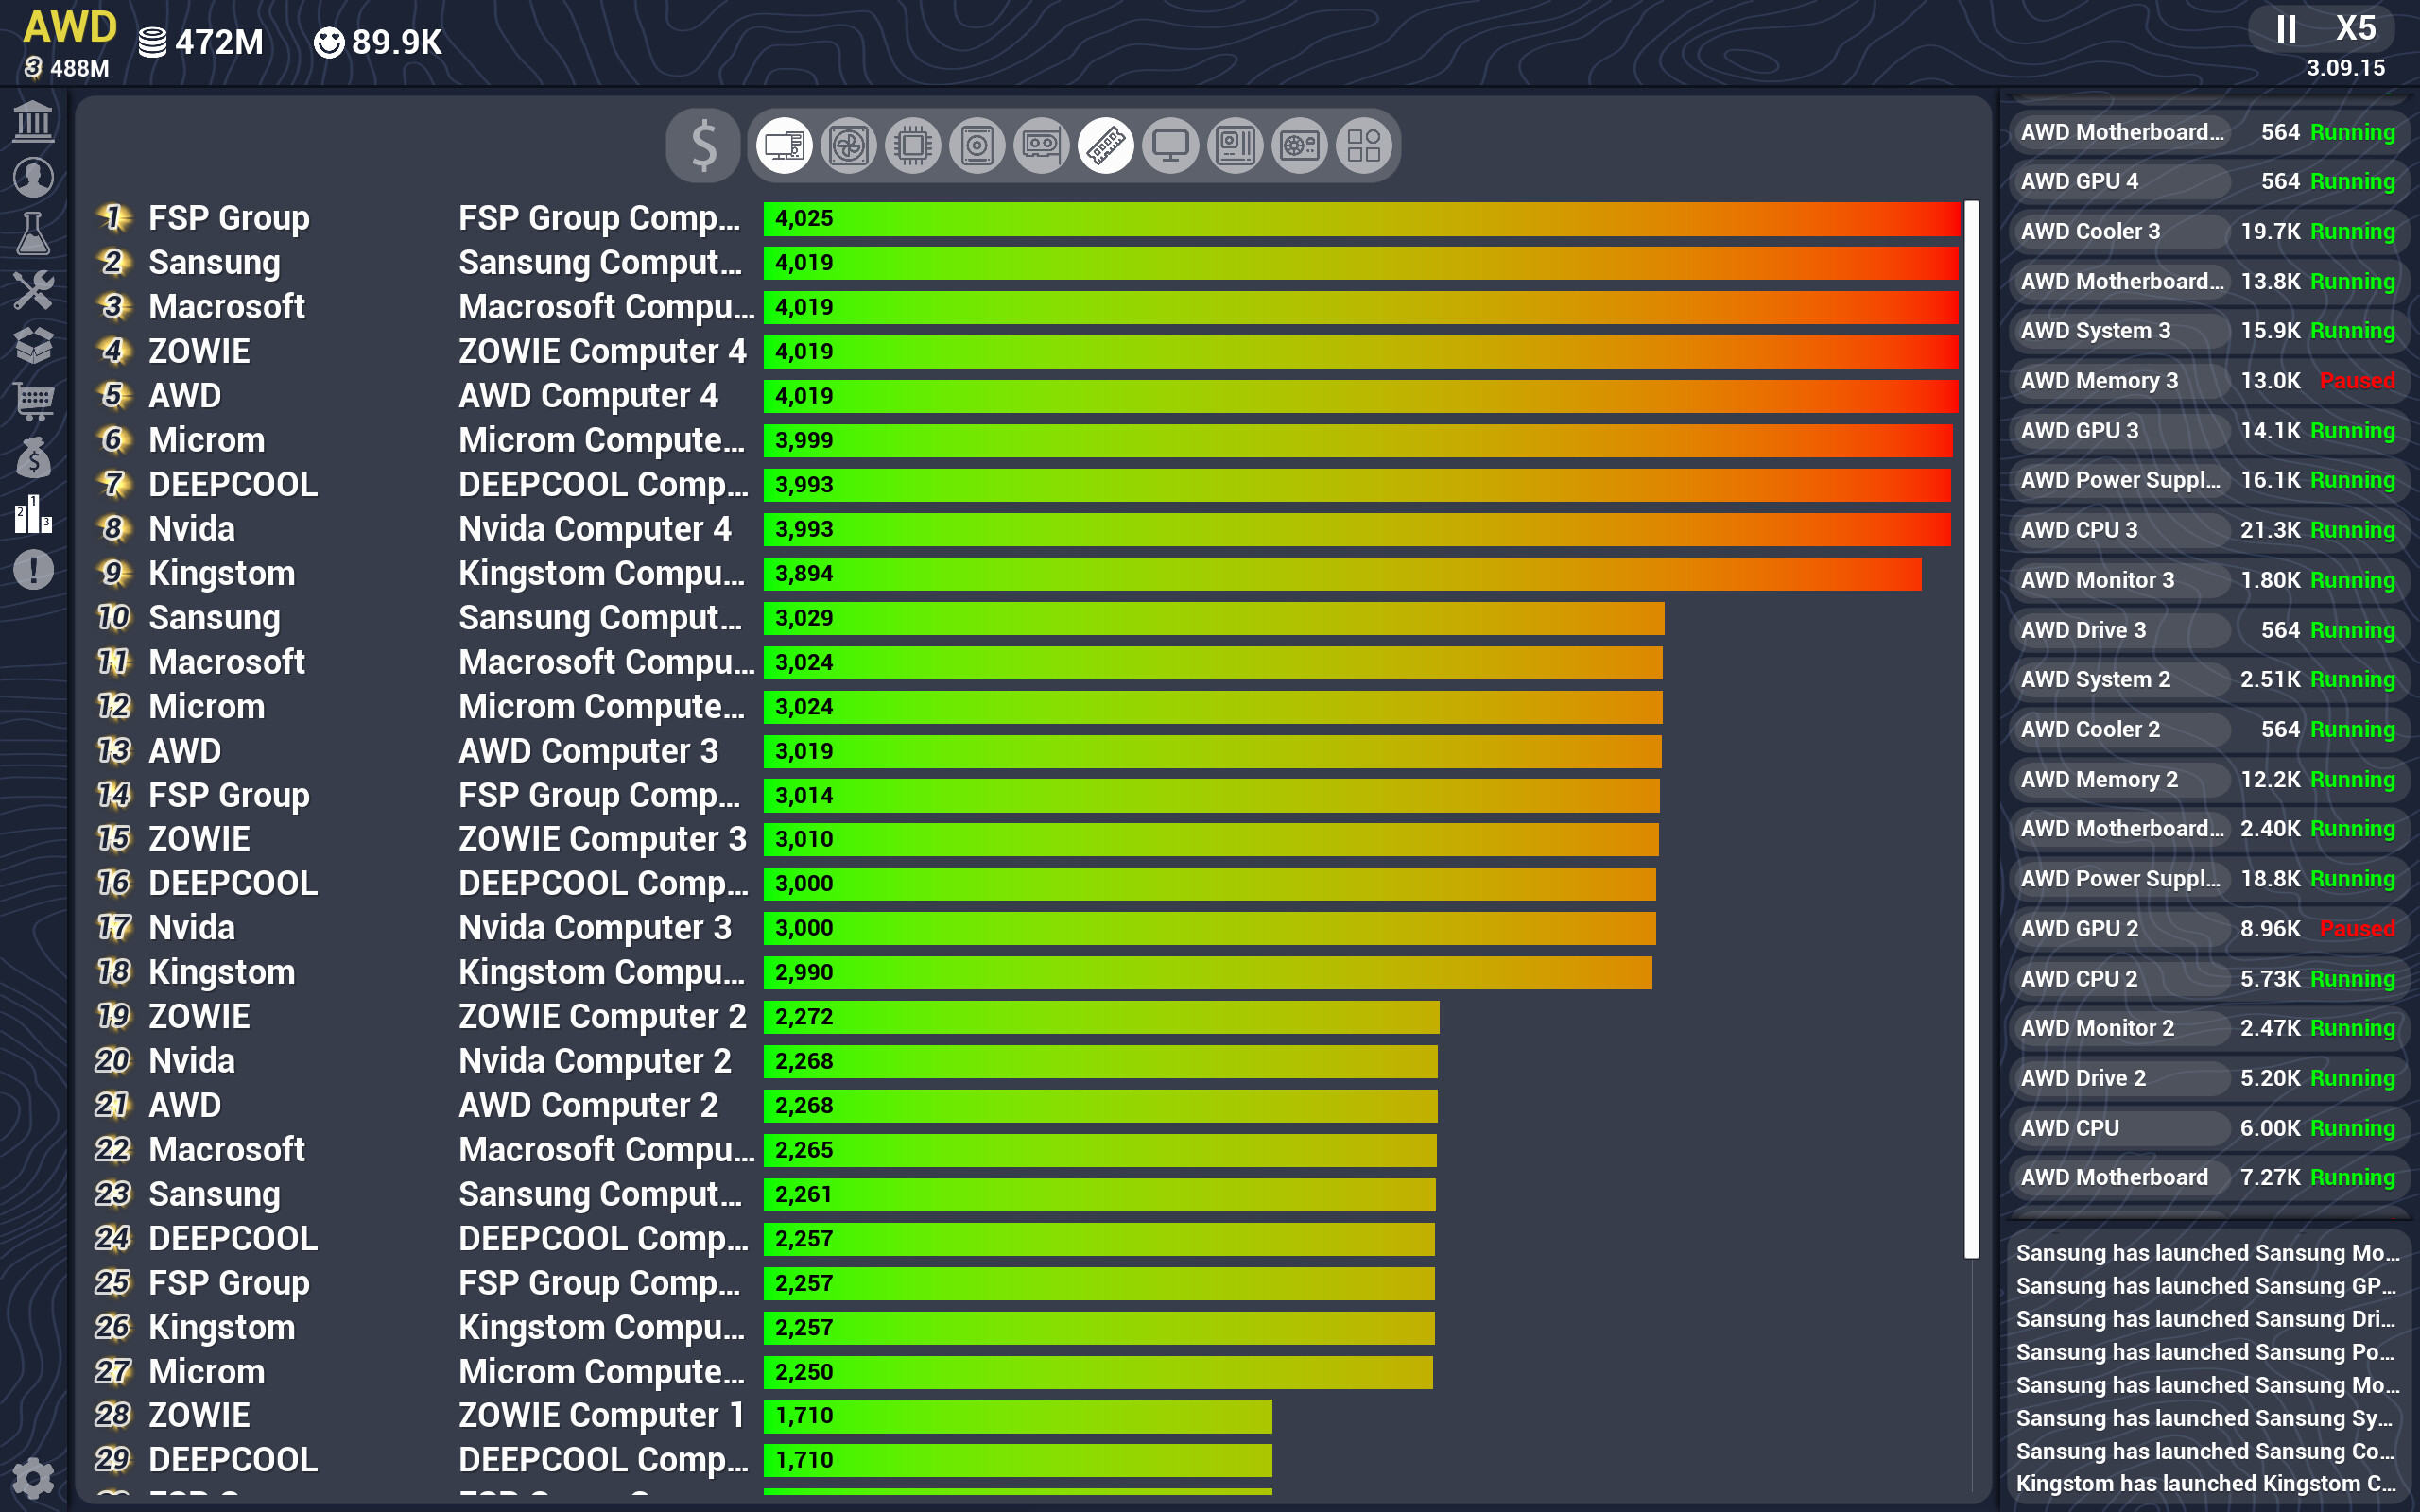
Task: Select the desktop computer category icon
Action: tap(784, 146)
